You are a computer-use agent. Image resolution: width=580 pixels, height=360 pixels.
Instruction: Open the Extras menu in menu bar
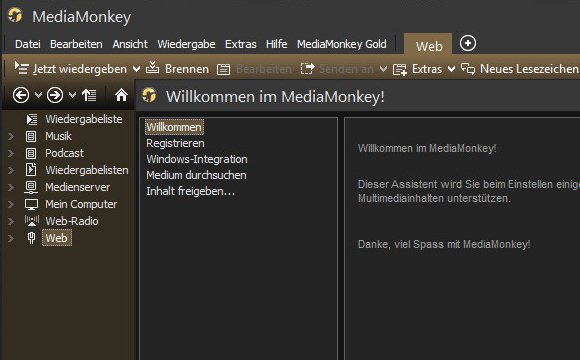click(x=240, y=44)
